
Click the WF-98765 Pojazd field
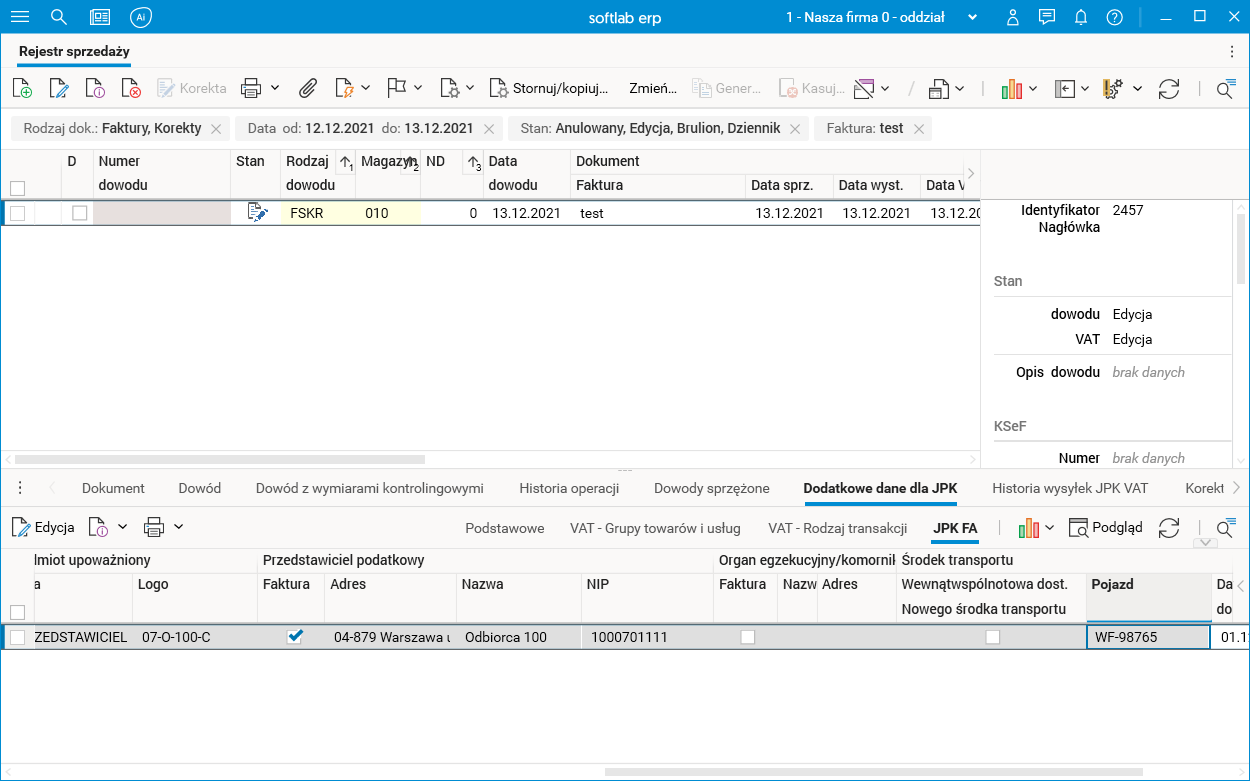(x=1148, y=637)
